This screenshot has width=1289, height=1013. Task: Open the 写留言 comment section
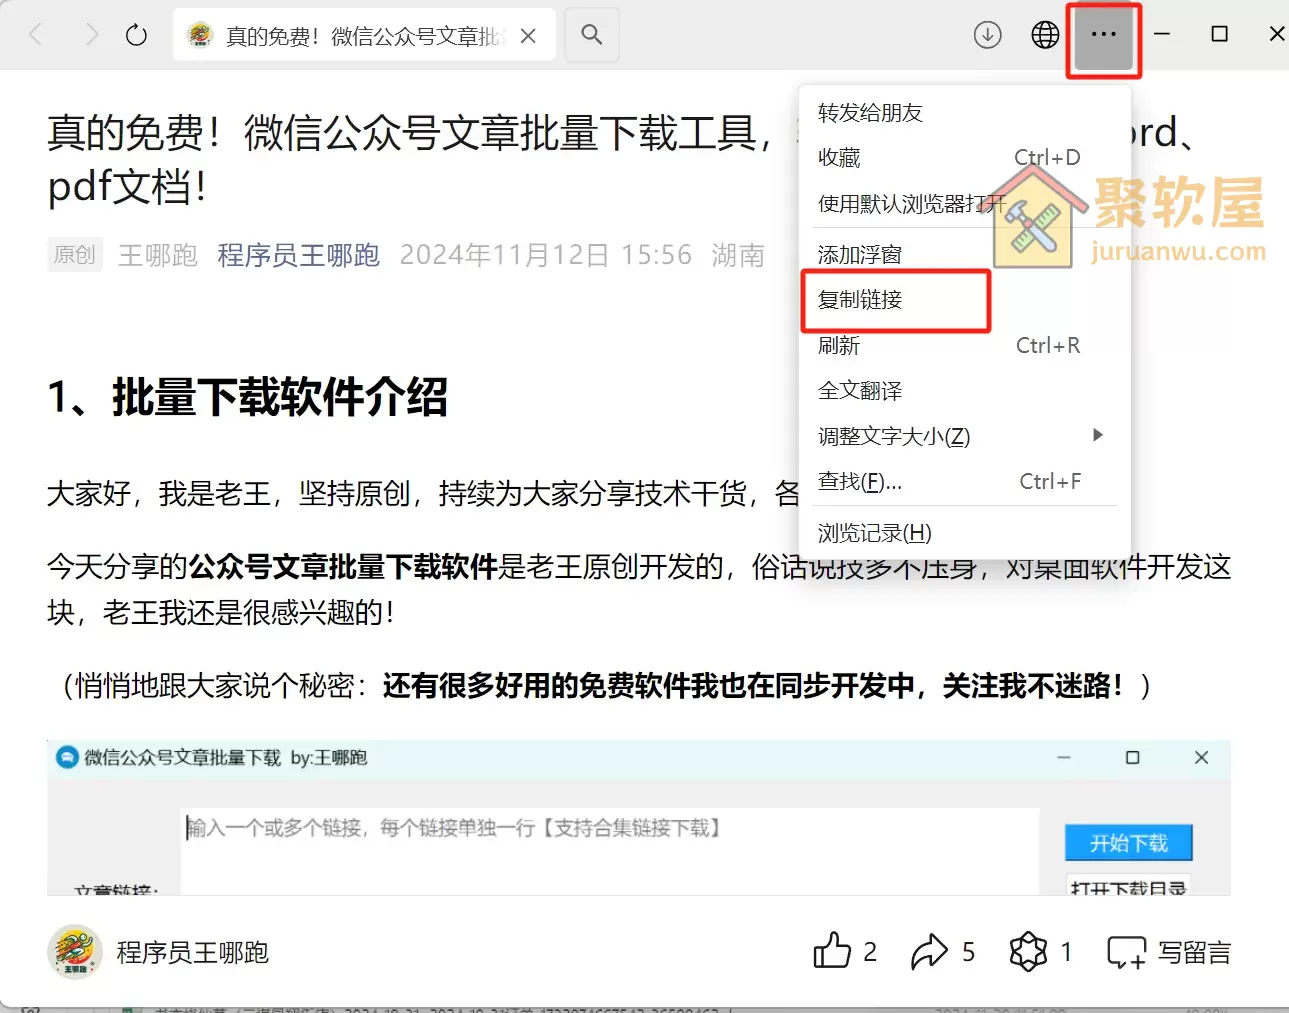[x=1168, y=953]
